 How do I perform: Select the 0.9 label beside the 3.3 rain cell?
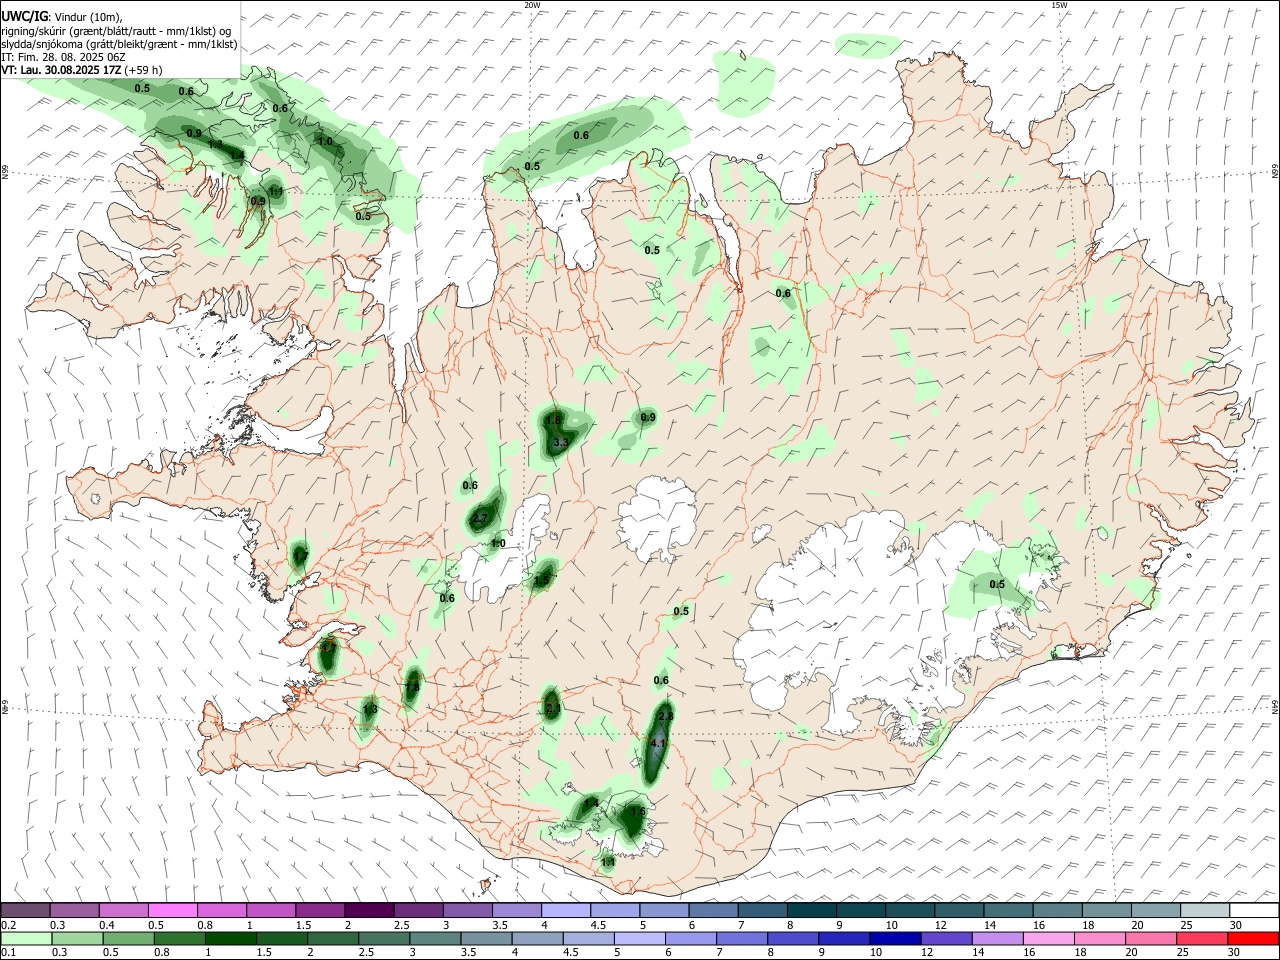click(647, 417)
